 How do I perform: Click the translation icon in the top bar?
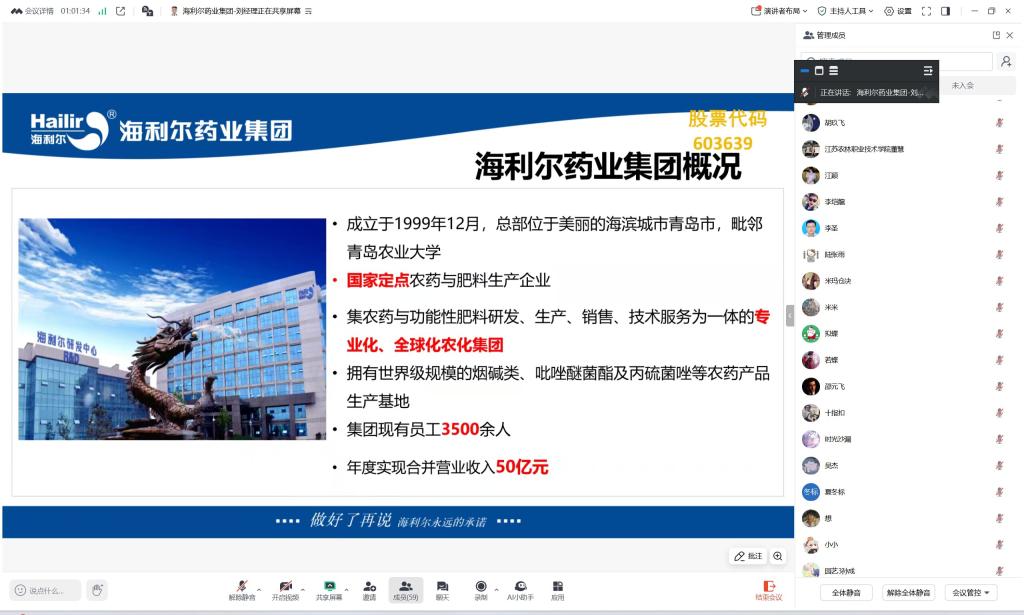click(148, 11)
